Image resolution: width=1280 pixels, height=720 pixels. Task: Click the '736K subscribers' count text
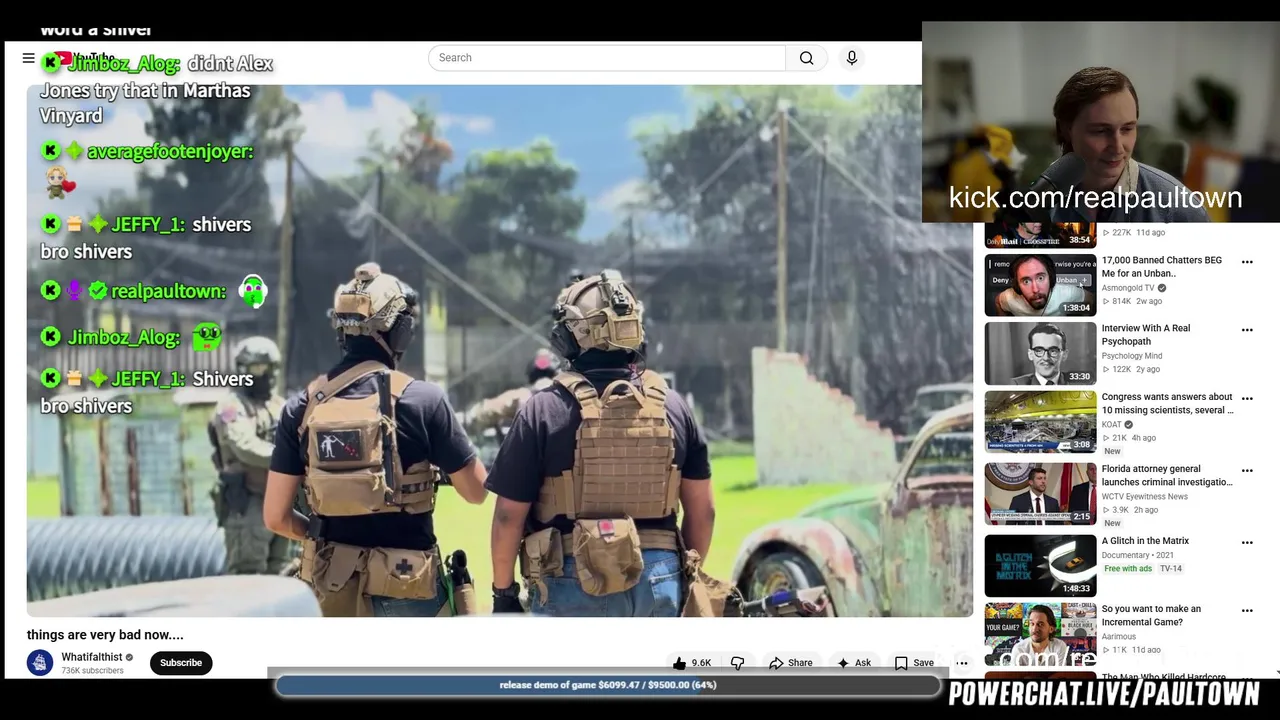pyautogui.click(x=92, y=671)
